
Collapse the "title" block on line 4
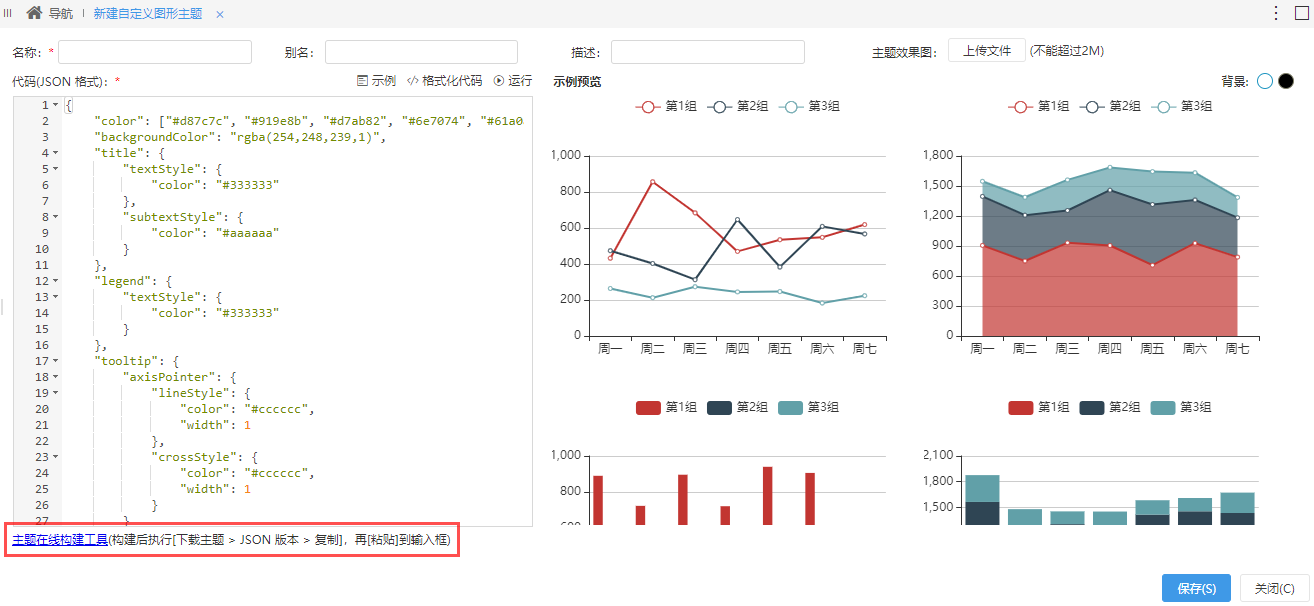(55, 153)
